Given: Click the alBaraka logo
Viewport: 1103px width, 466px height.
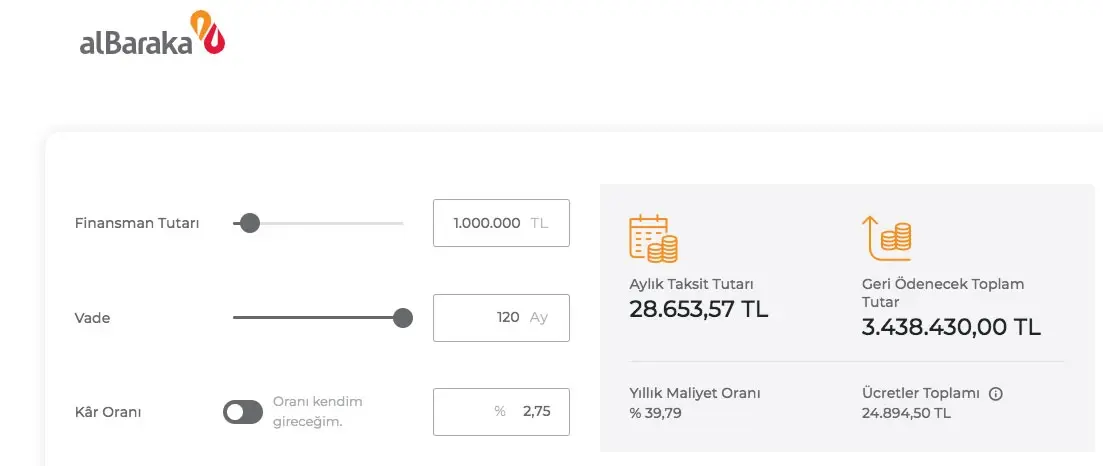Looking at the screenshot, I should 152,36.
